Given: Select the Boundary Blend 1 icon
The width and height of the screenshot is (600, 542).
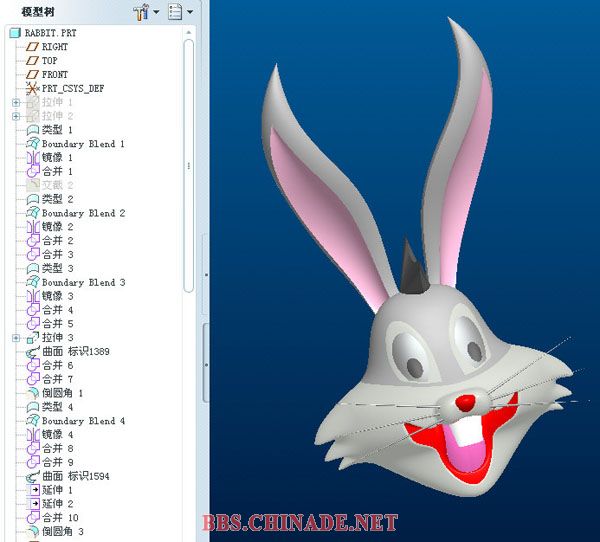Looking at the screenshot, I should (x=33, y=144).
